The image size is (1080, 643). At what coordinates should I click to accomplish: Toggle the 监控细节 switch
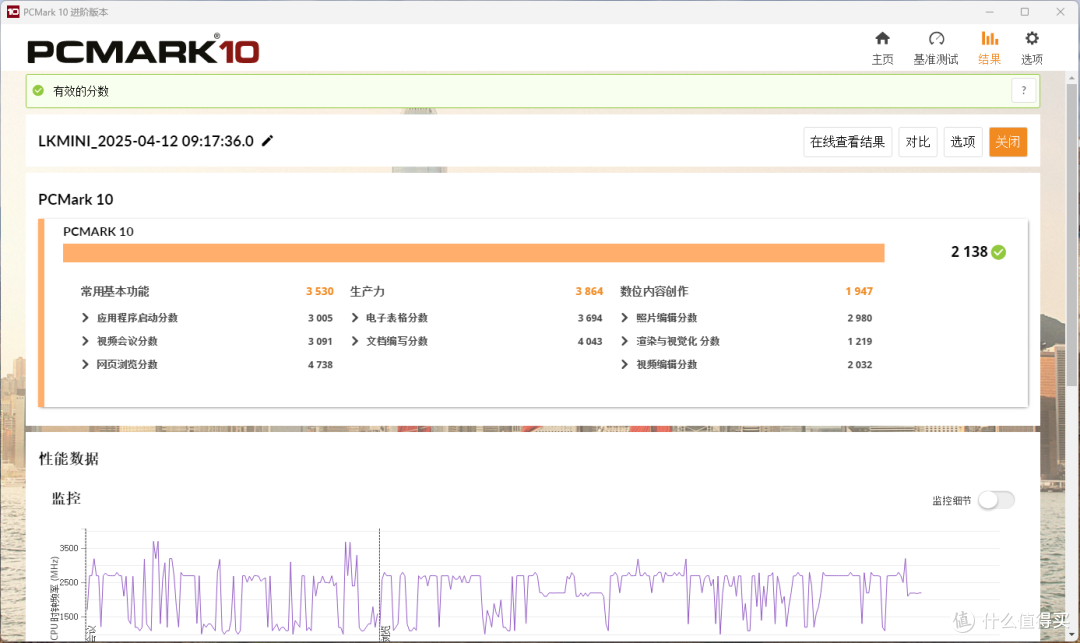[x=996, y=500]
